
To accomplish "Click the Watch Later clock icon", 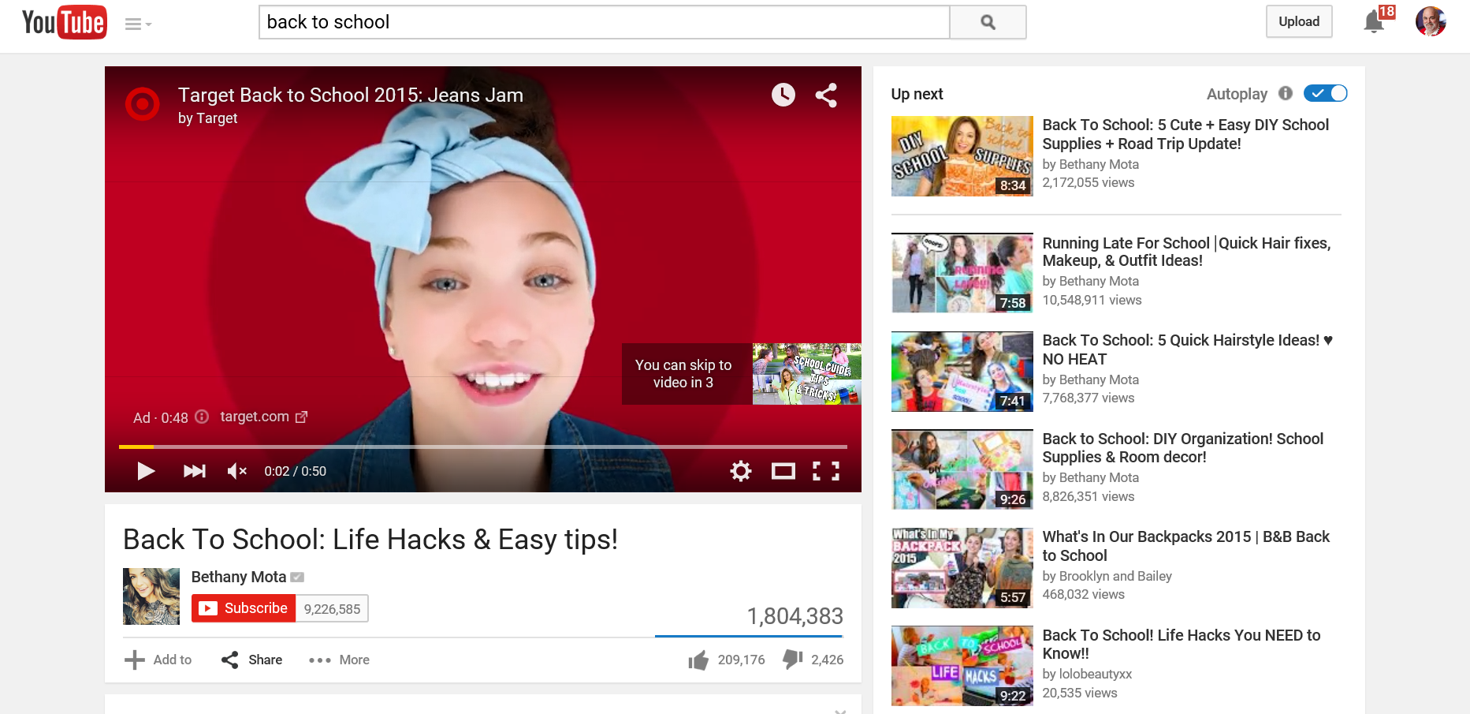I will tap(783, 95).
